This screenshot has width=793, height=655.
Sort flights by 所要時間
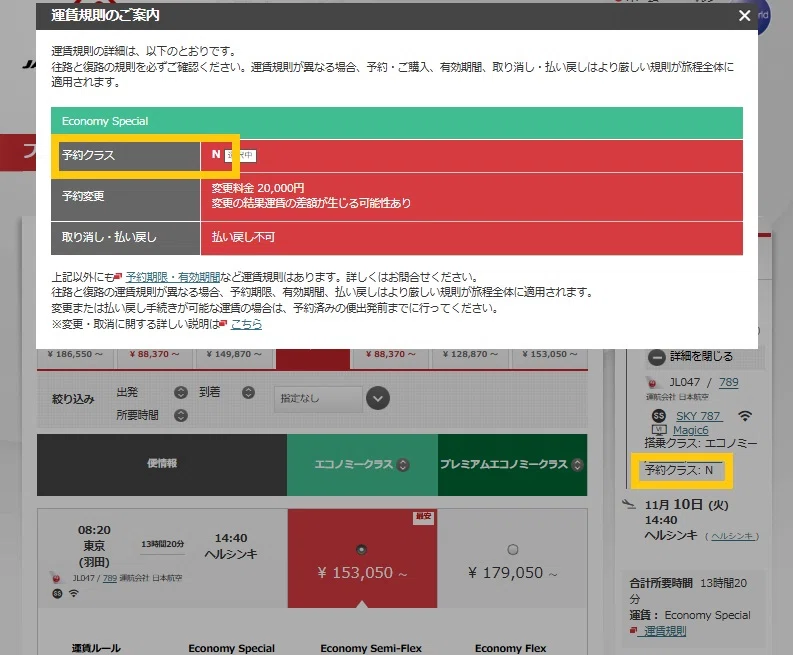tap(181, 415)
